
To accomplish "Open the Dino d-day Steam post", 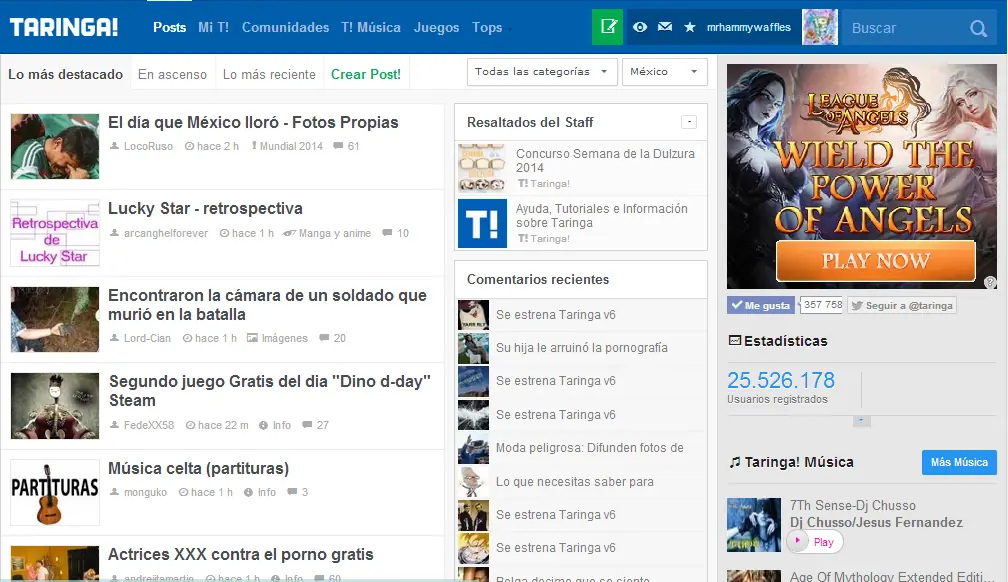I will [269, 390].
